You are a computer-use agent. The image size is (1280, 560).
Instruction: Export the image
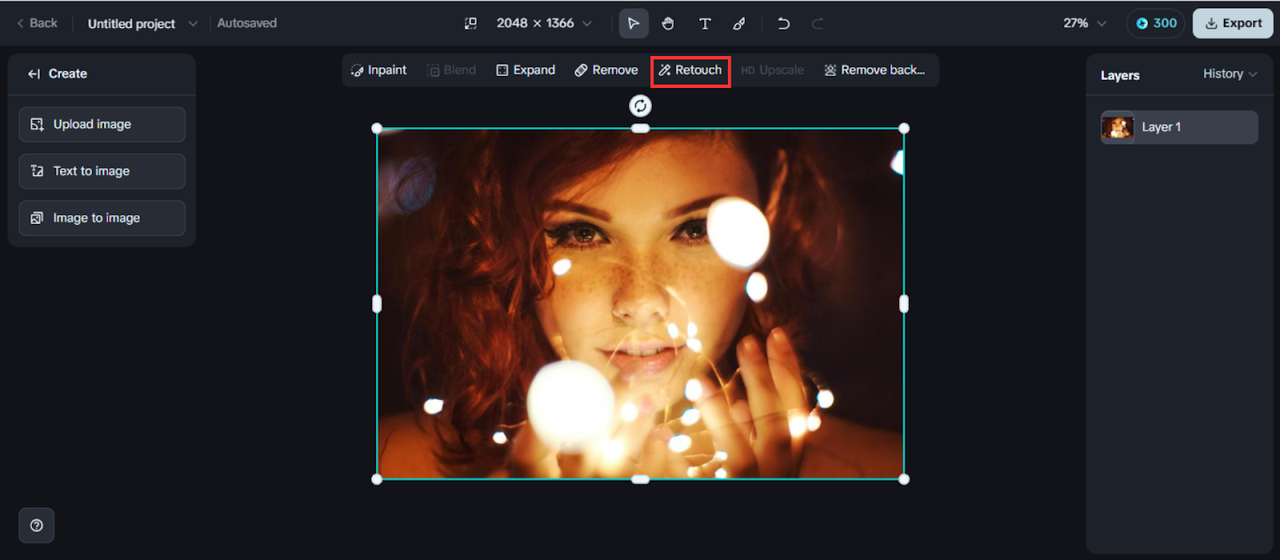point(1232,23)
